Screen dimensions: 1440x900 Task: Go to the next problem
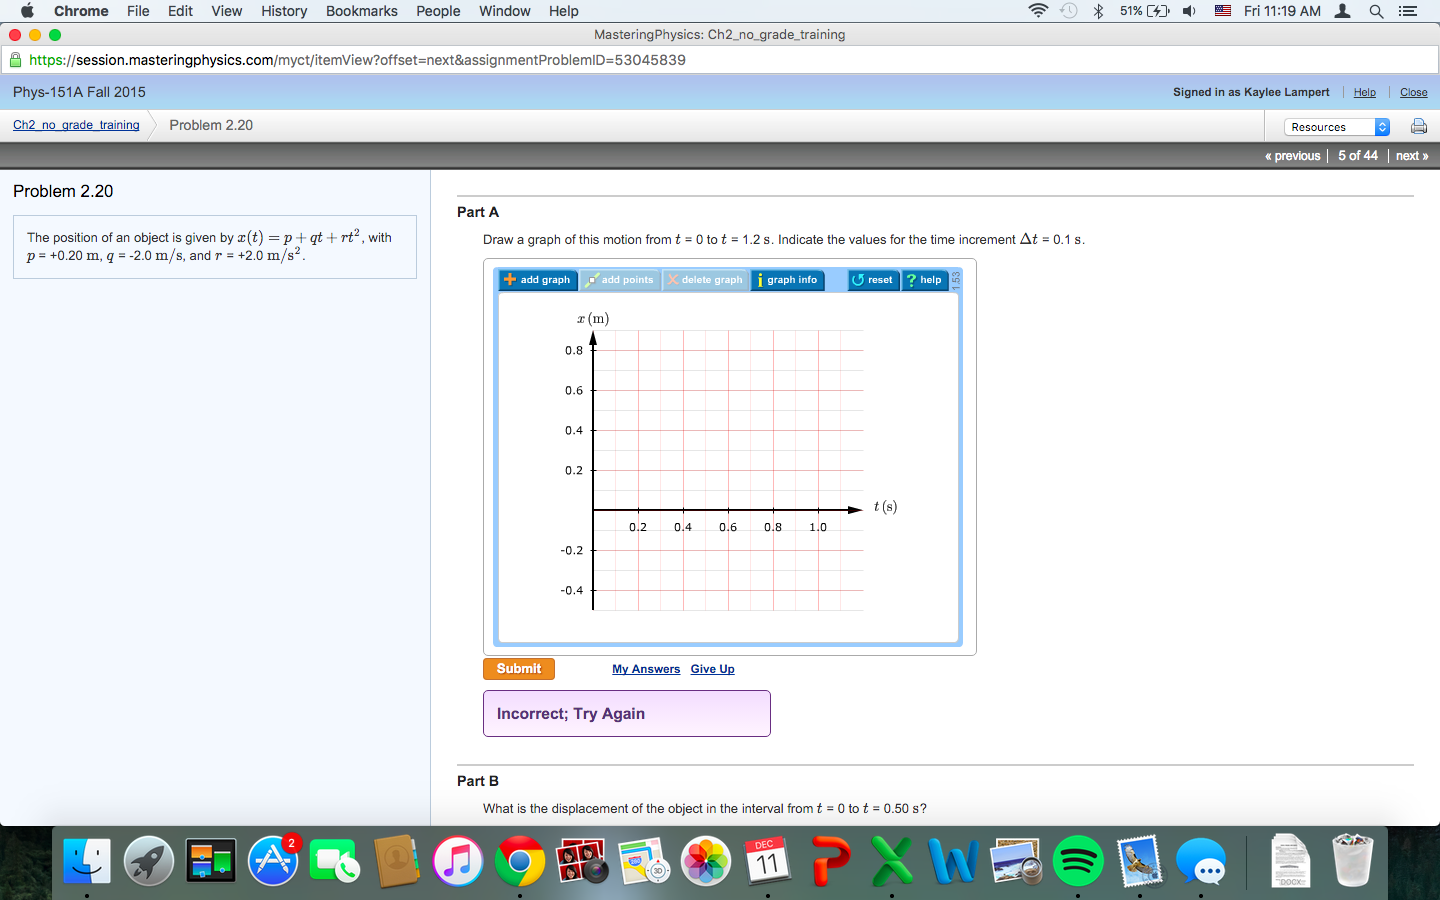(1412, 156)
